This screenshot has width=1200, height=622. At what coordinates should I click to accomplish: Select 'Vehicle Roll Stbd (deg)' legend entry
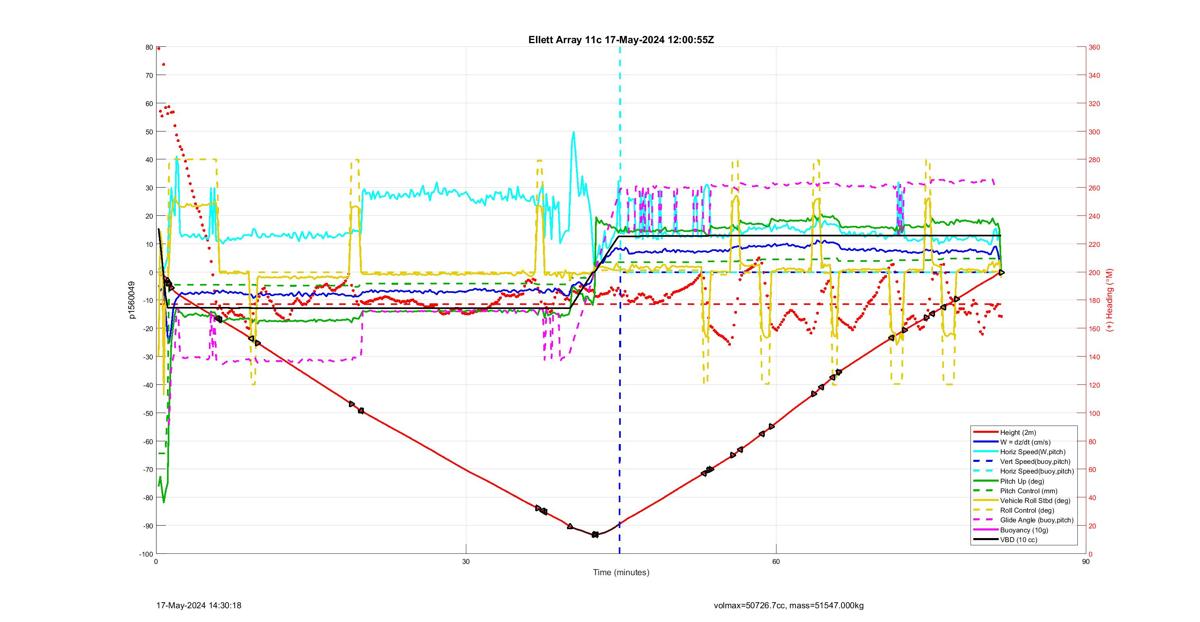[x=1035, y=501]
